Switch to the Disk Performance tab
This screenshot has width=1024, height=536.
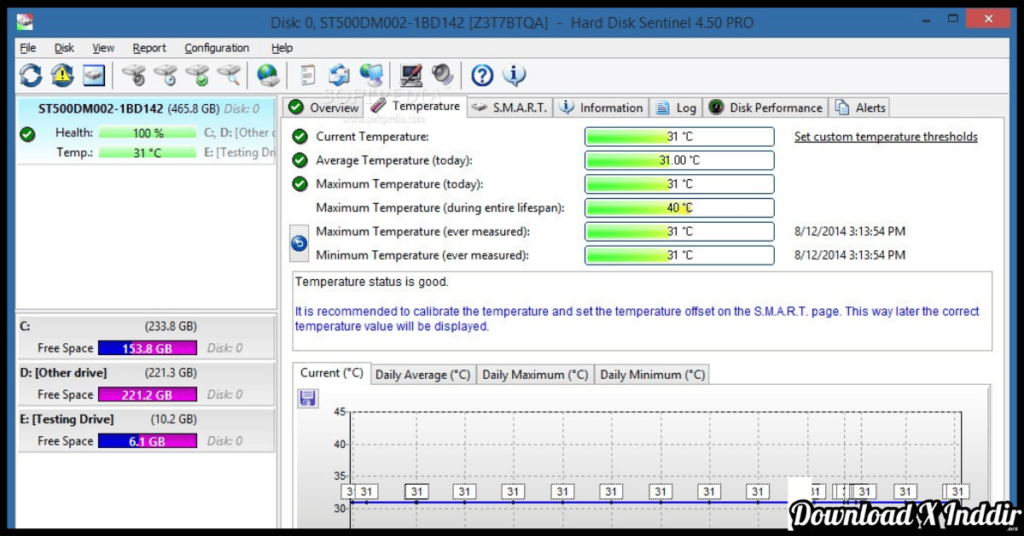tap(766, 108)
